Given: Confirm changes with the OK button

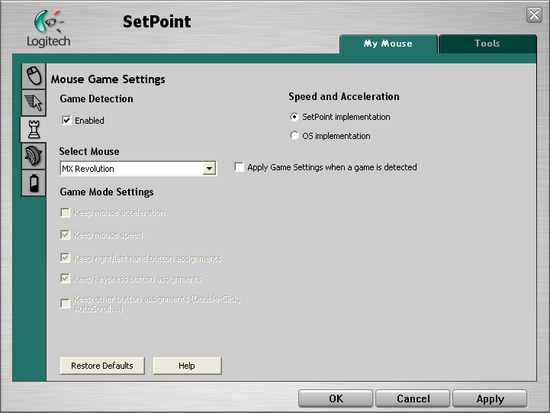Looking at the screenshot, I should [x=336, y=399].
